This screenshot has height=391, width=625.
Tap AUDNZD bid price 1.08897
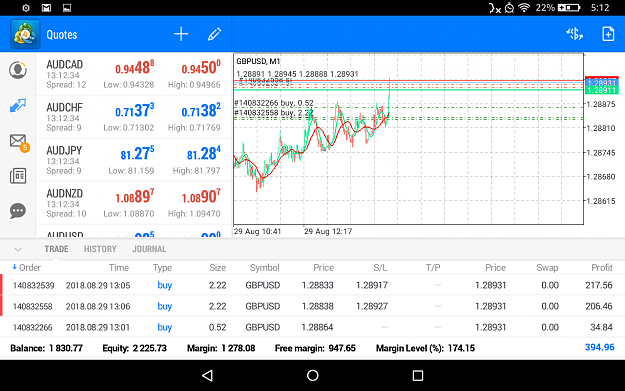[135, 196]
